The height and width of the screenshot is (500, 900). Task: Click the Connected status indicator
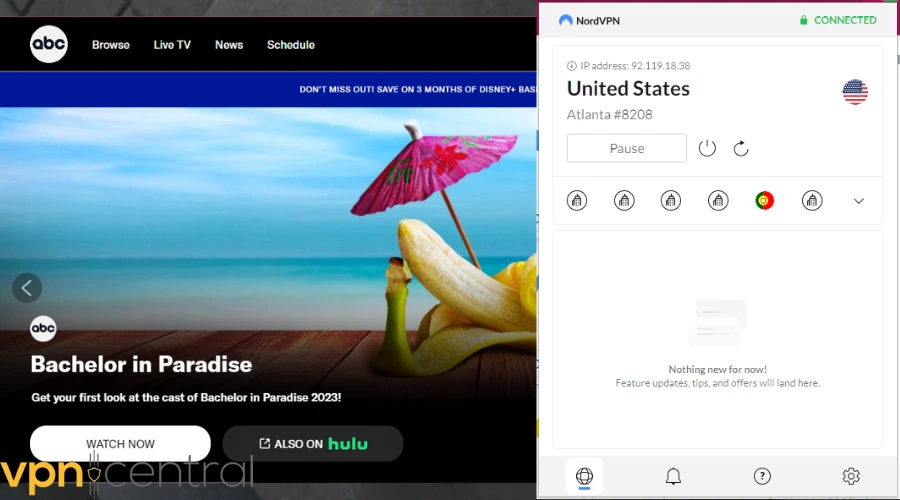(838, 20)
